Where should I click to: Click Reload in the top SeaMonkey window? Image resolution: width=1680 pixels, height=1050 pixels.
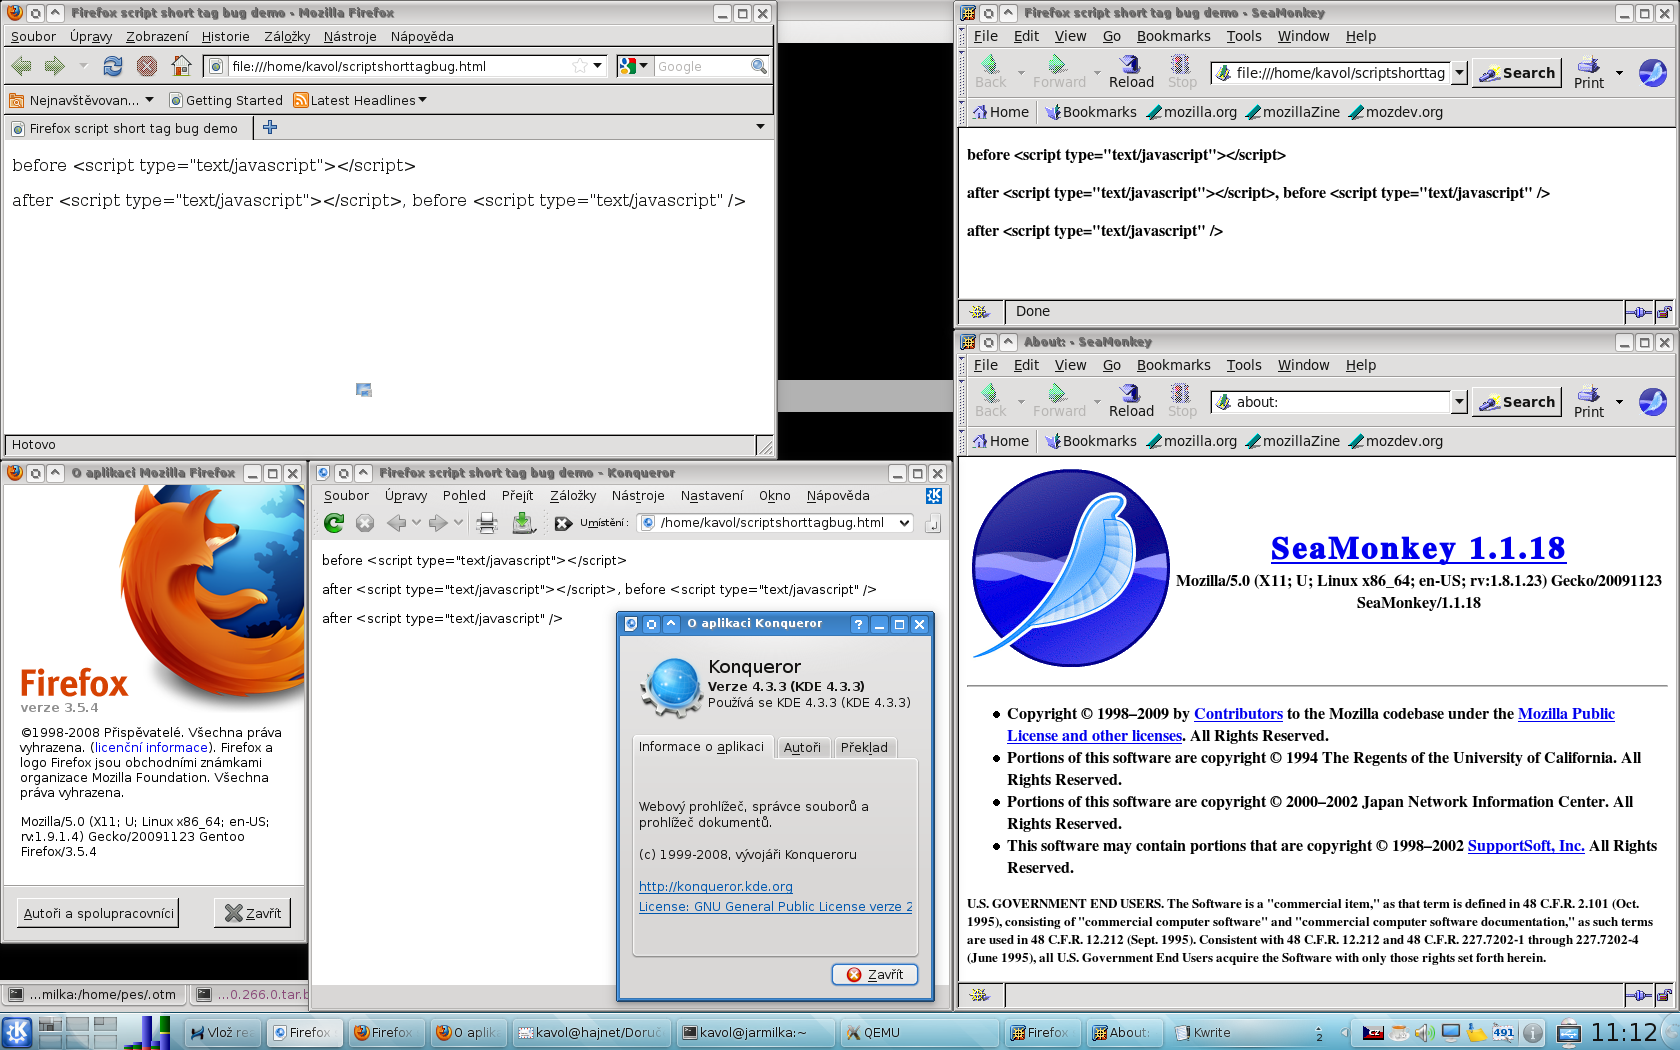(1131, 72)
